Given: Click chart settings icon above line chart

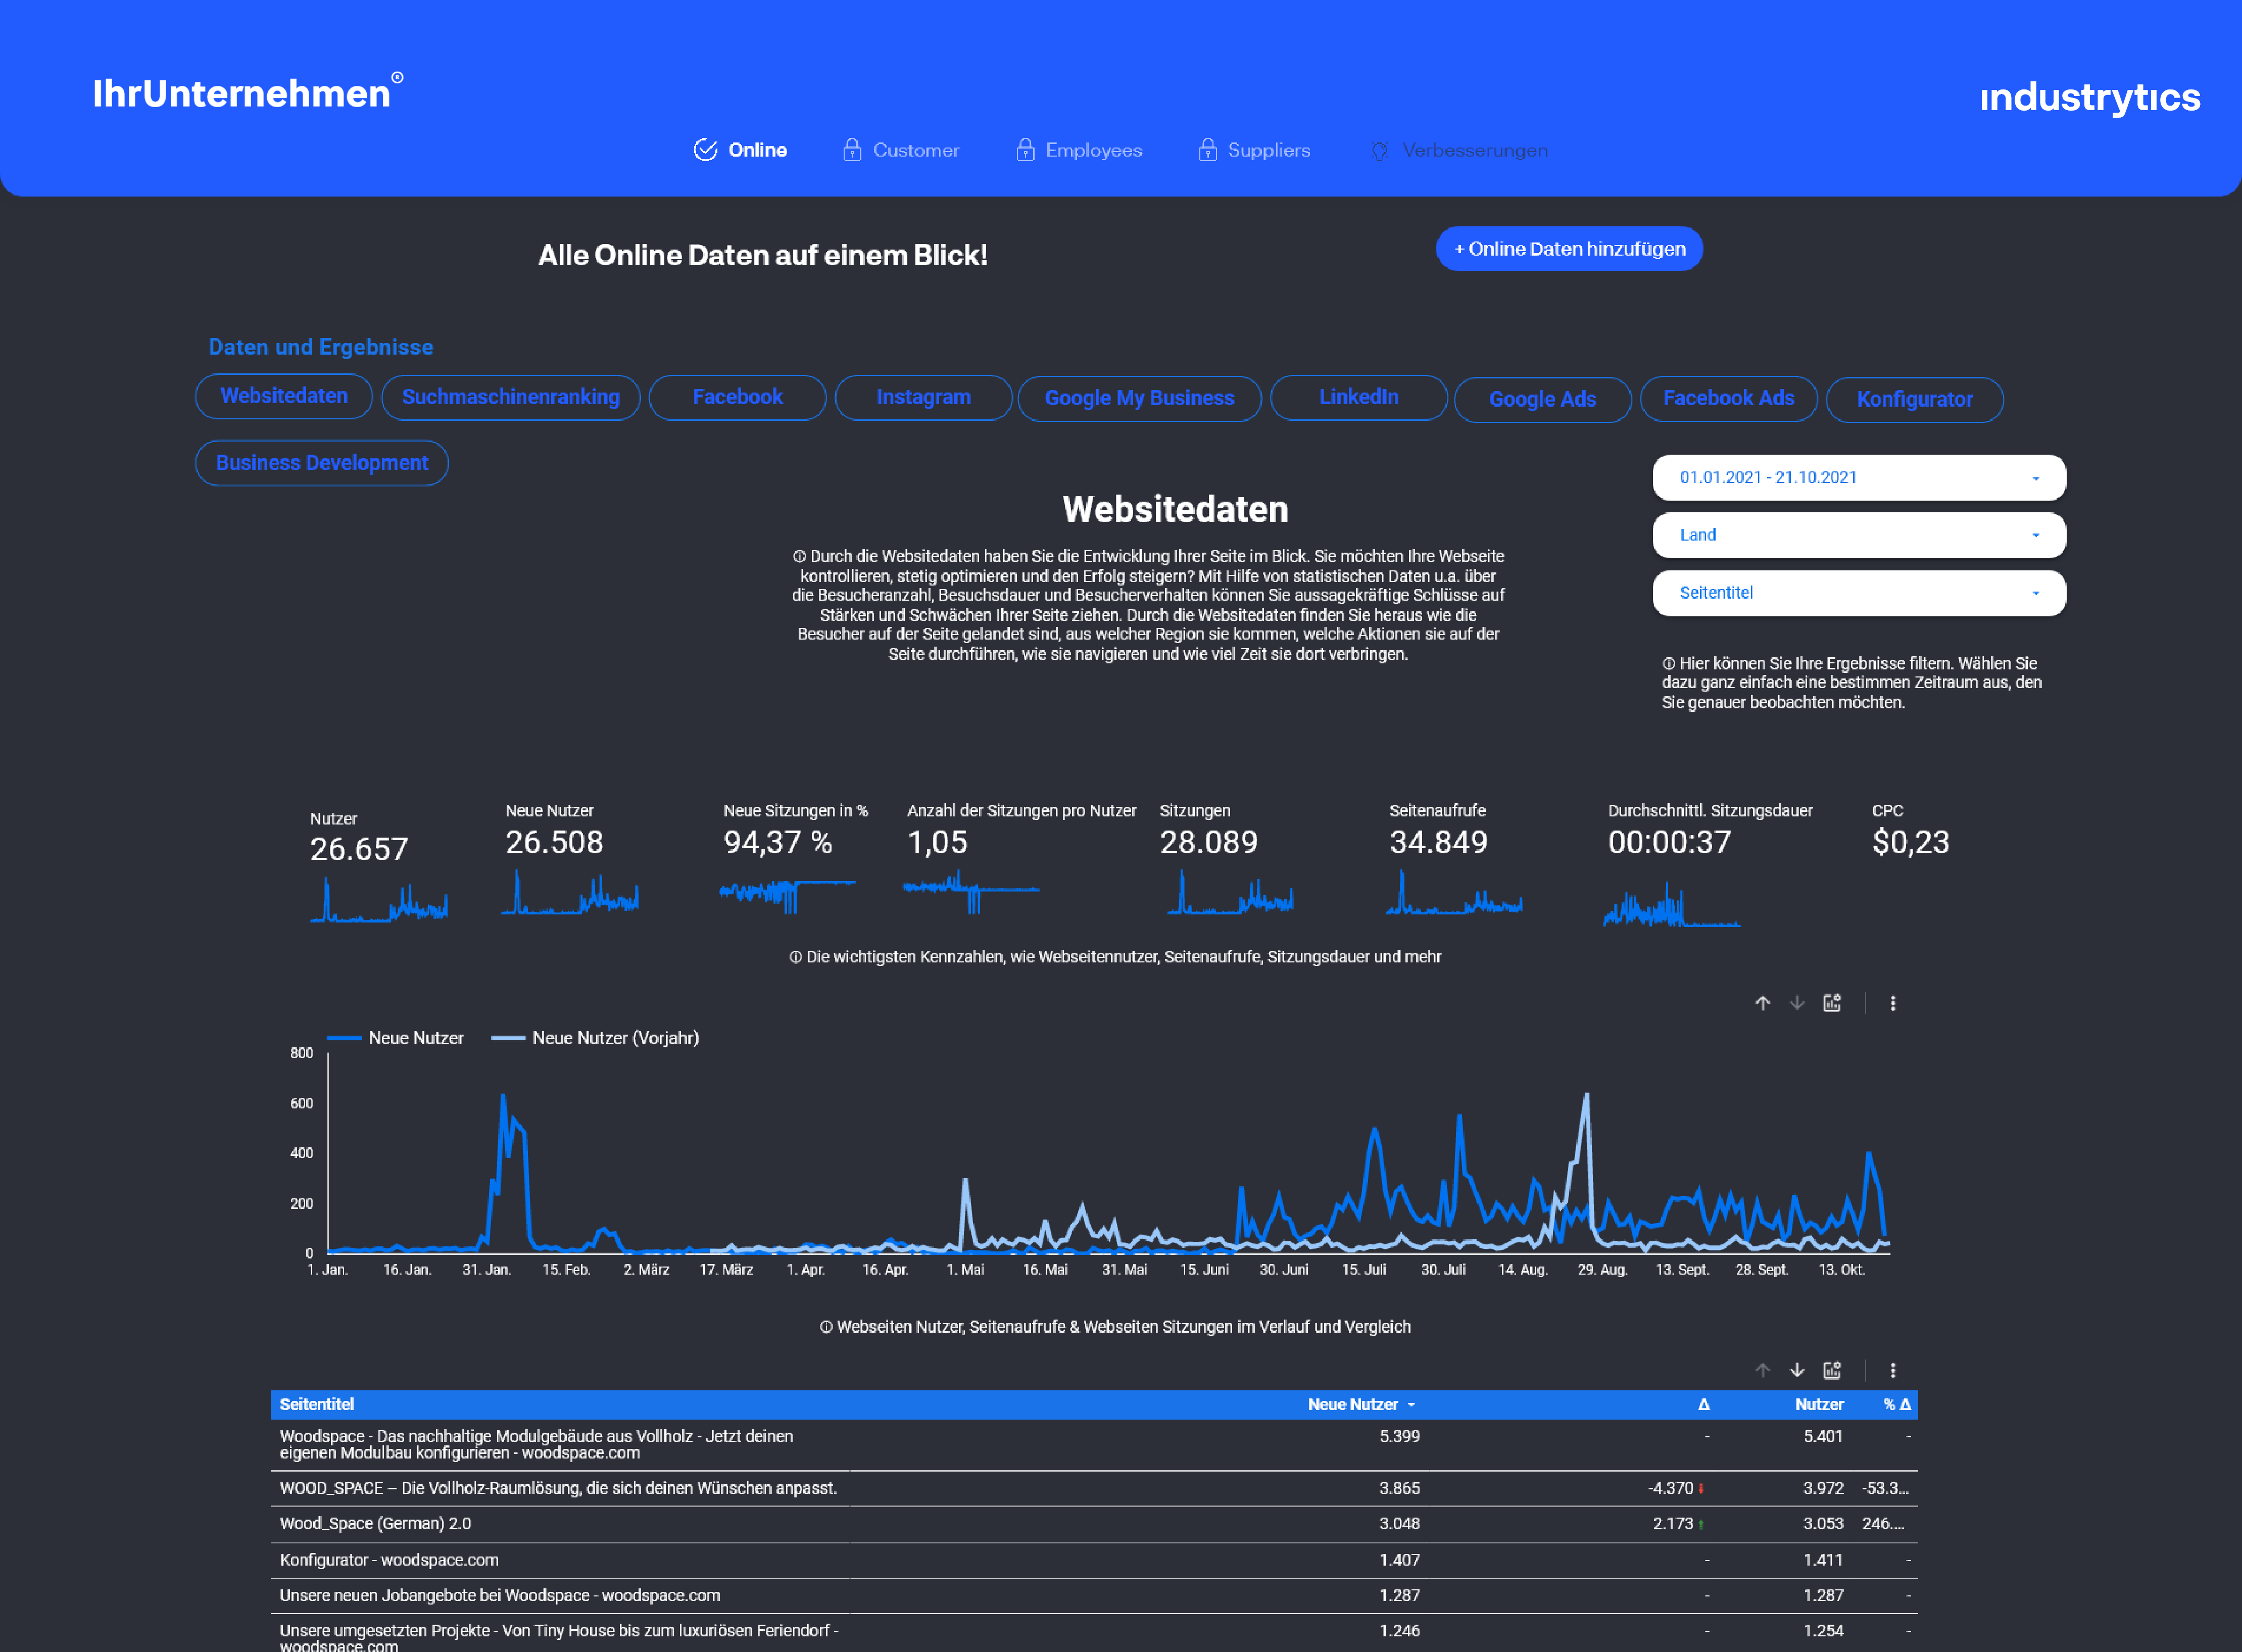Looking at the screenshot, I should pos(1831,1003).
